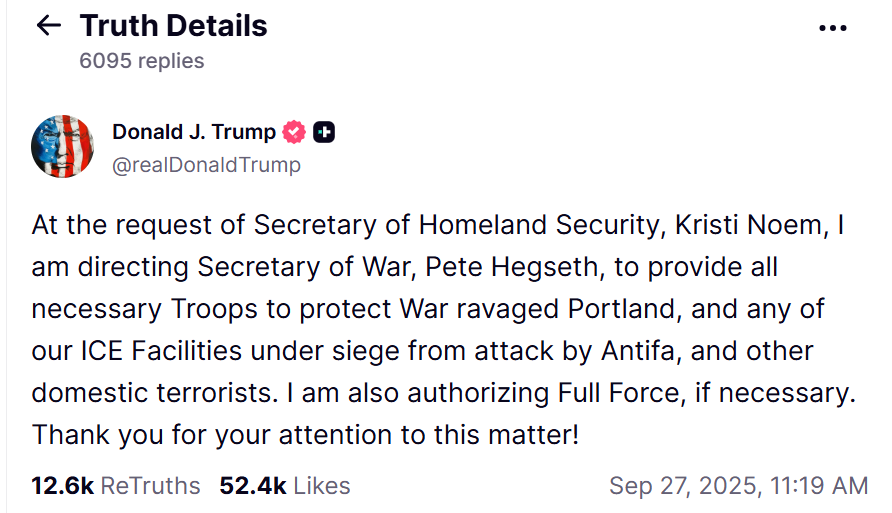Image resolution: width=892 pixels, height=513 pixels.
Task: Open the three-dot more options menu
Action: 832,28
